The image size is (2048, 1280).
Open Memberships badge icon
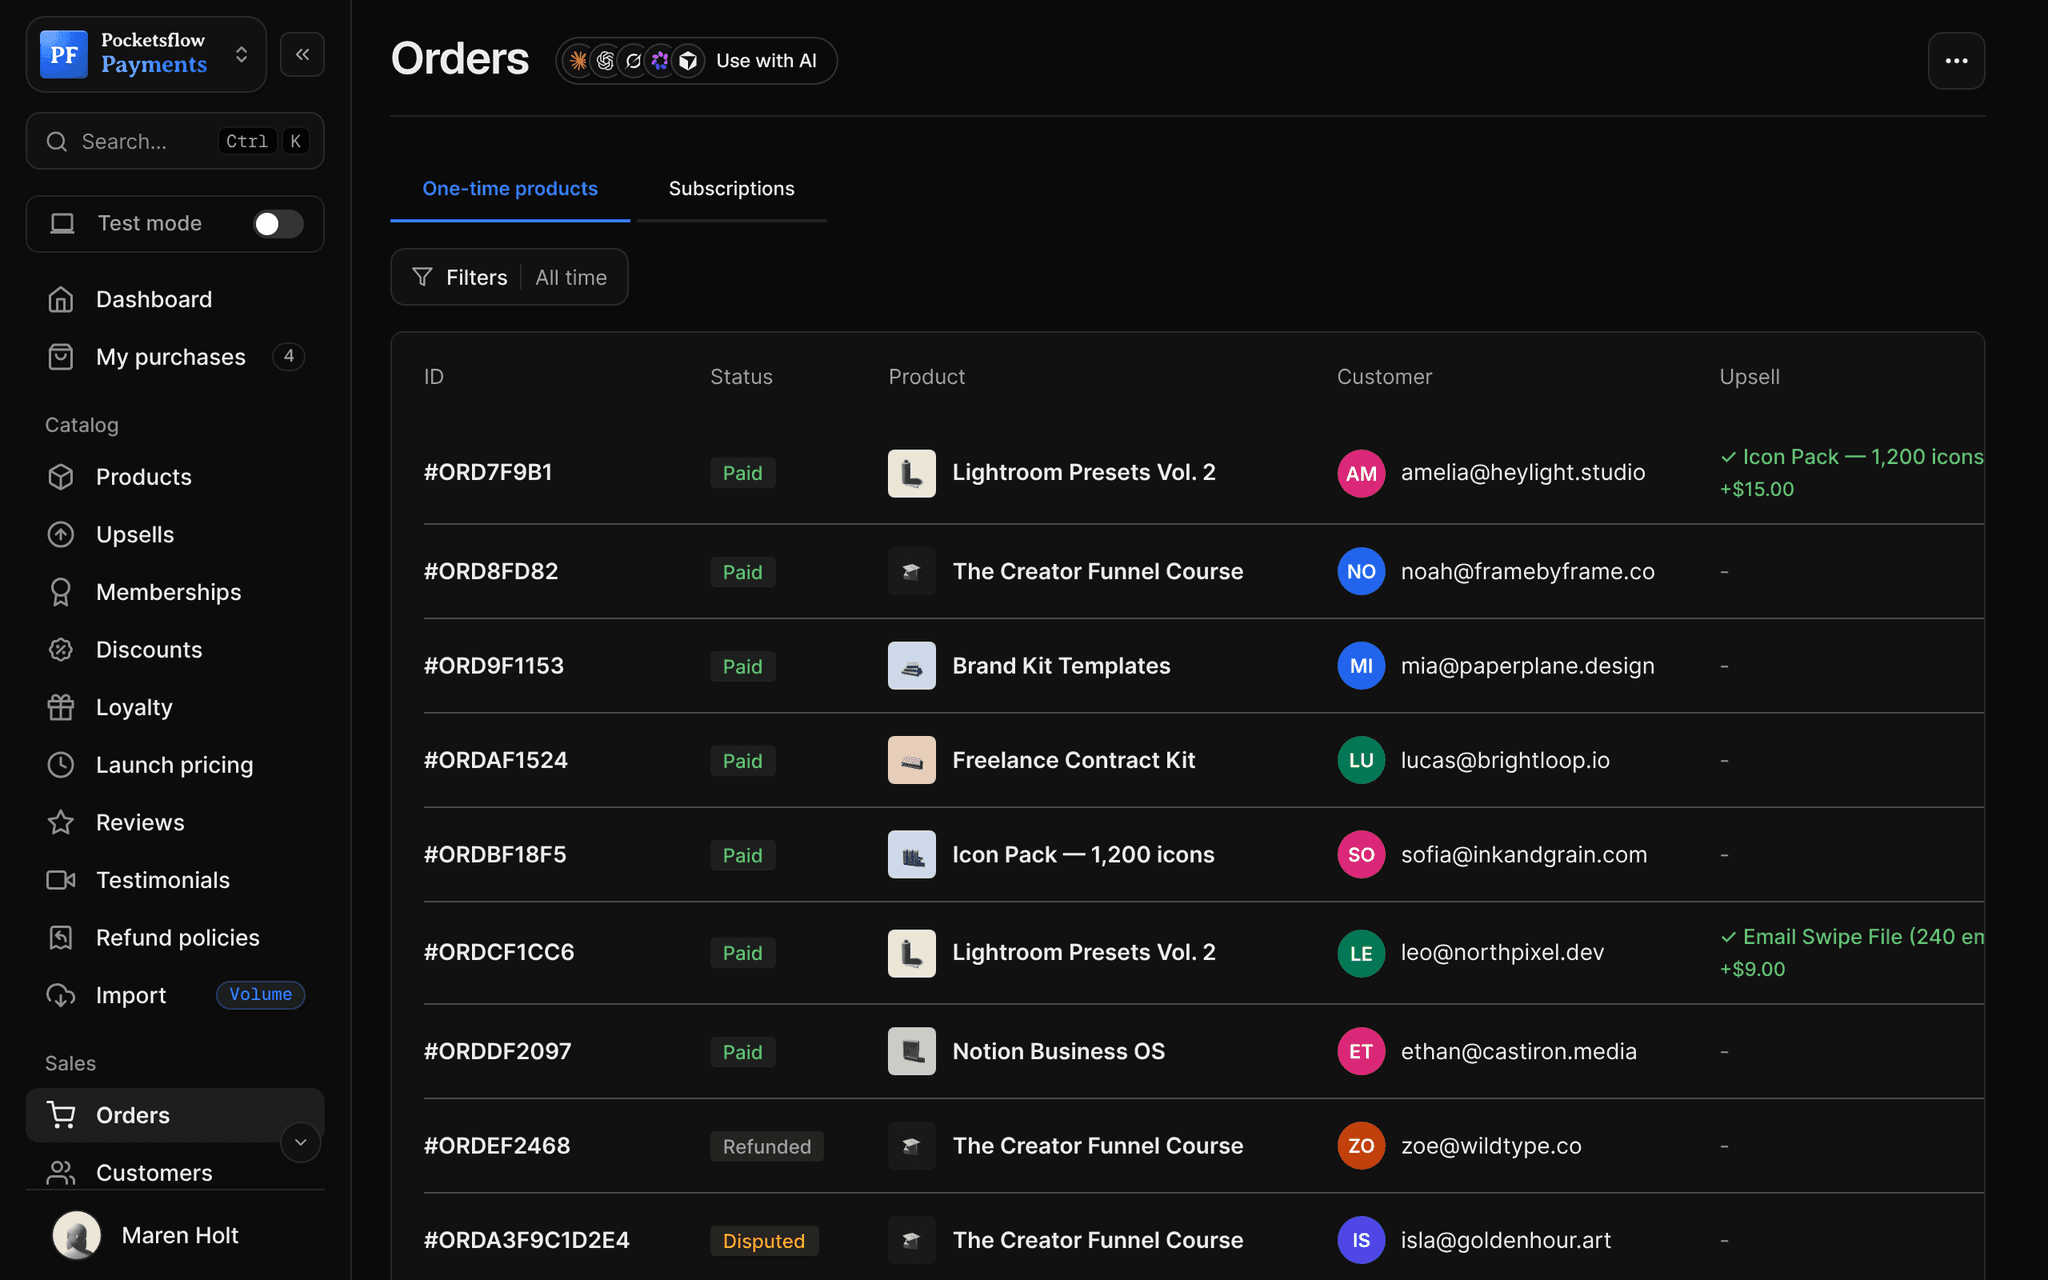[61, 592]
